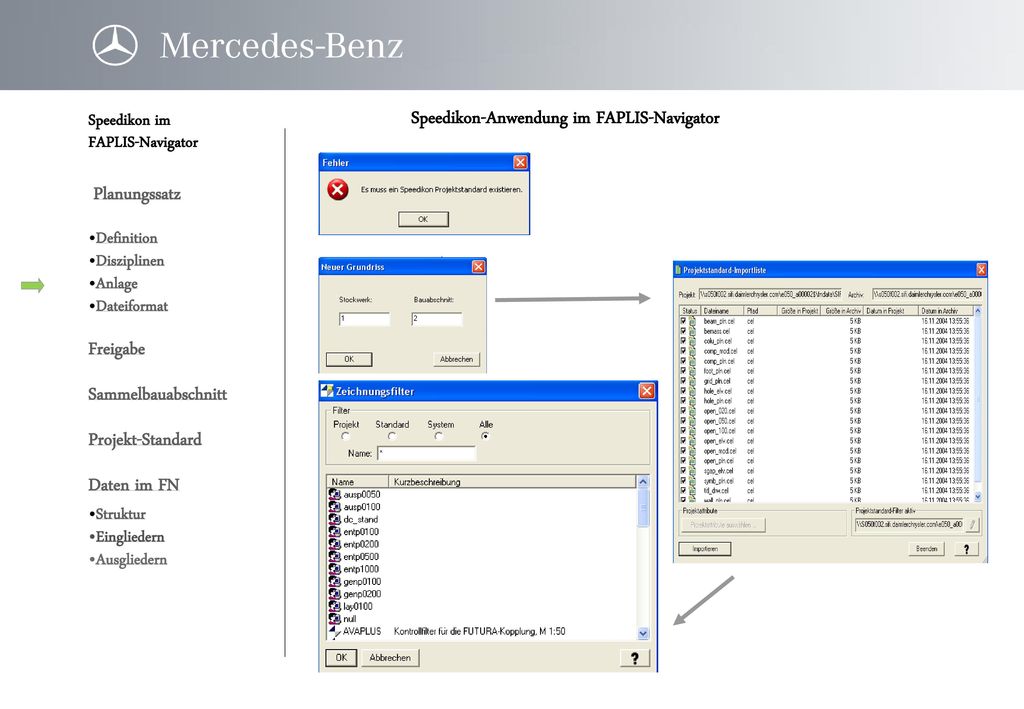Uncheck the foot_pln.cel checkbox
The height and width of the screenshot is (709, 1024).
tap(684, 371)
